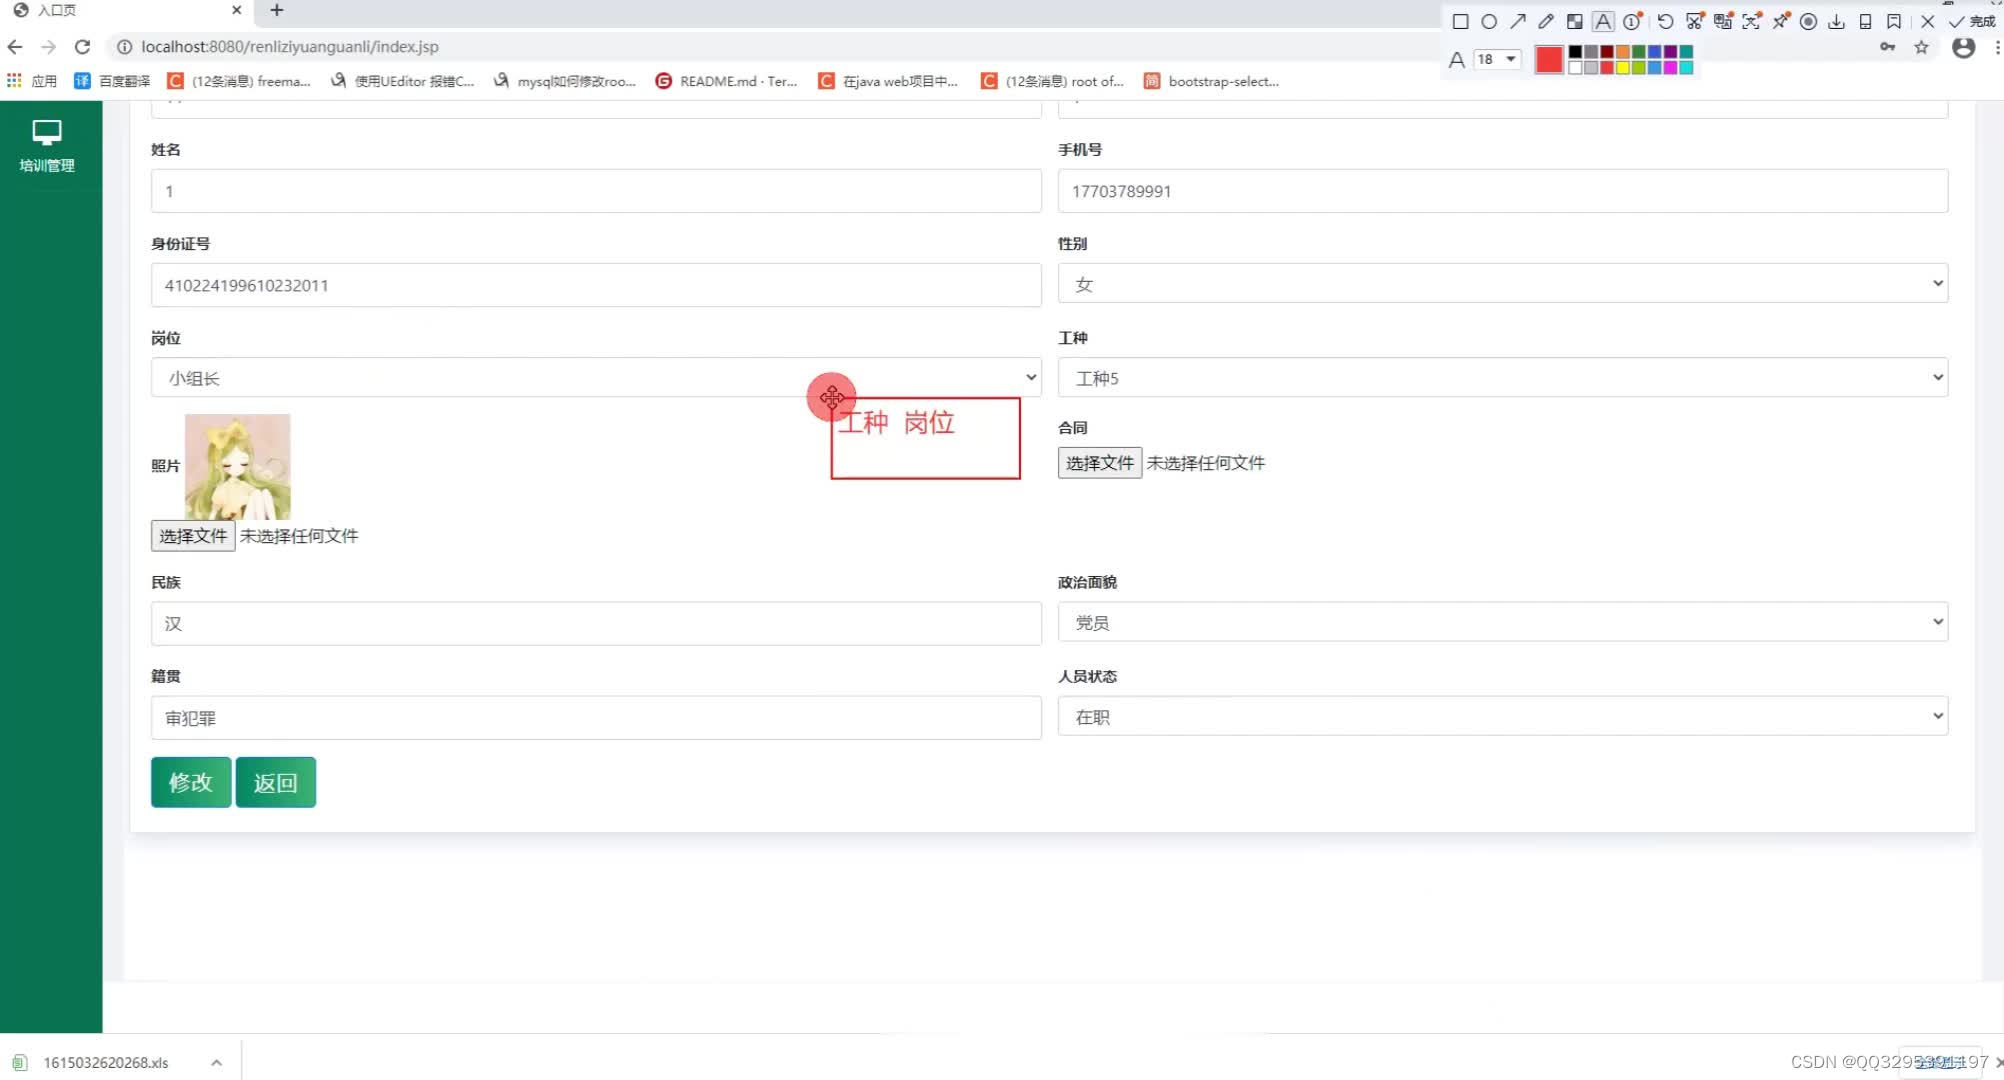Reload the current page

[82, 47]
